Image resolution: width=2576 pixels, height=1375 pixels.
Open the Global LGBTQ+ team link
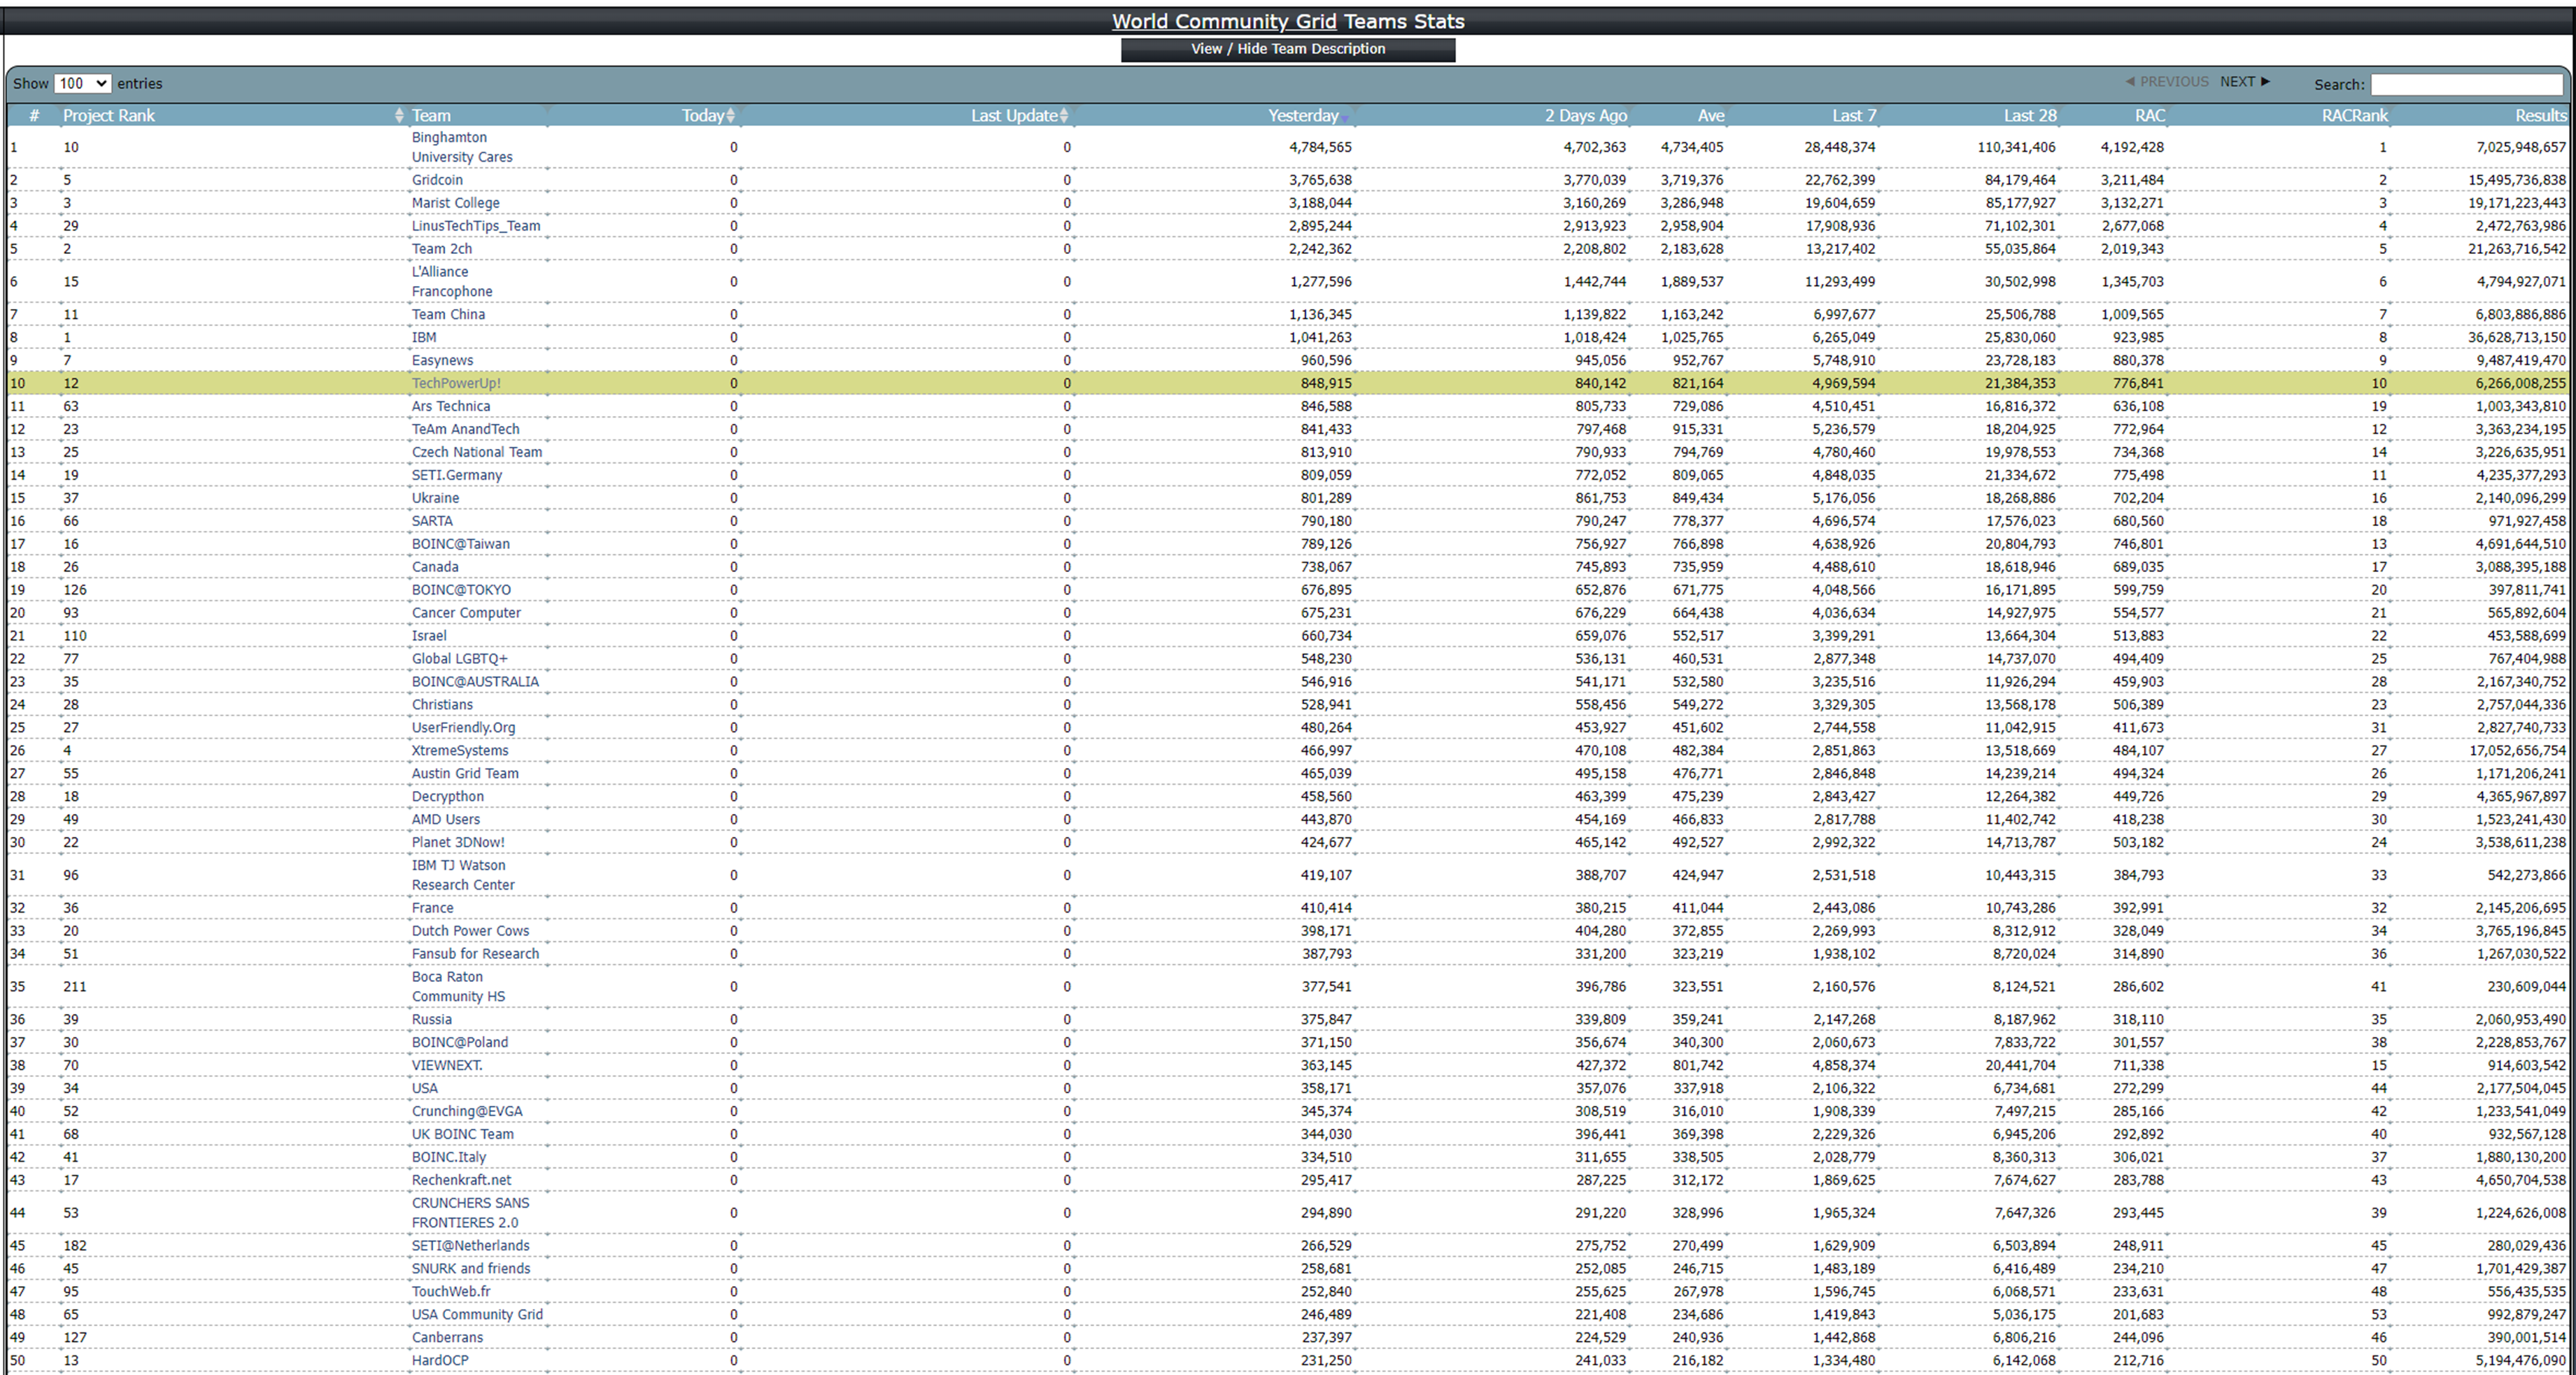tap(460, 659)
